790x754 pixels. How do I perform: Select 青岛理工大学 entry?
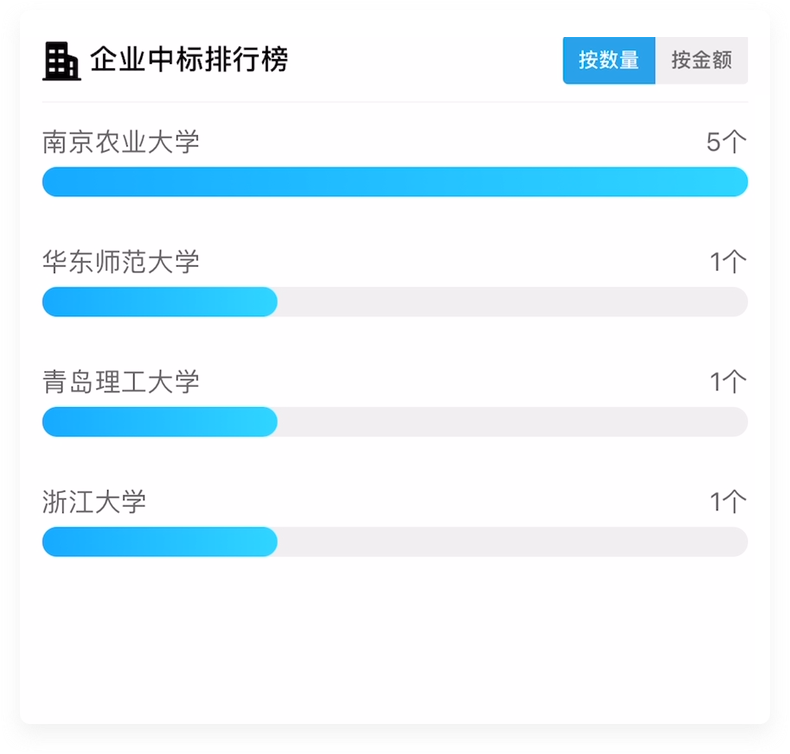(x=121, y=382)
